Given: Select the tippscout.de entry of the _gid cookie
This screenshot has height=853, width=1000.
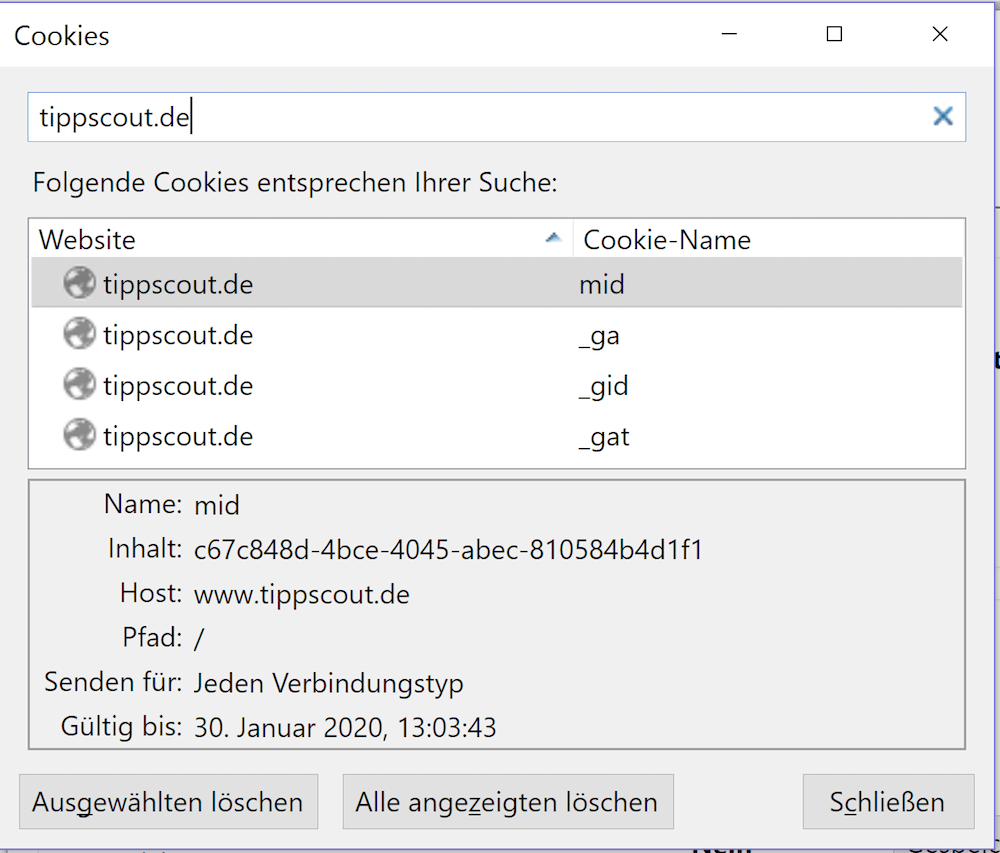Looking at the screenshot, I should click(x=178, y=386).
